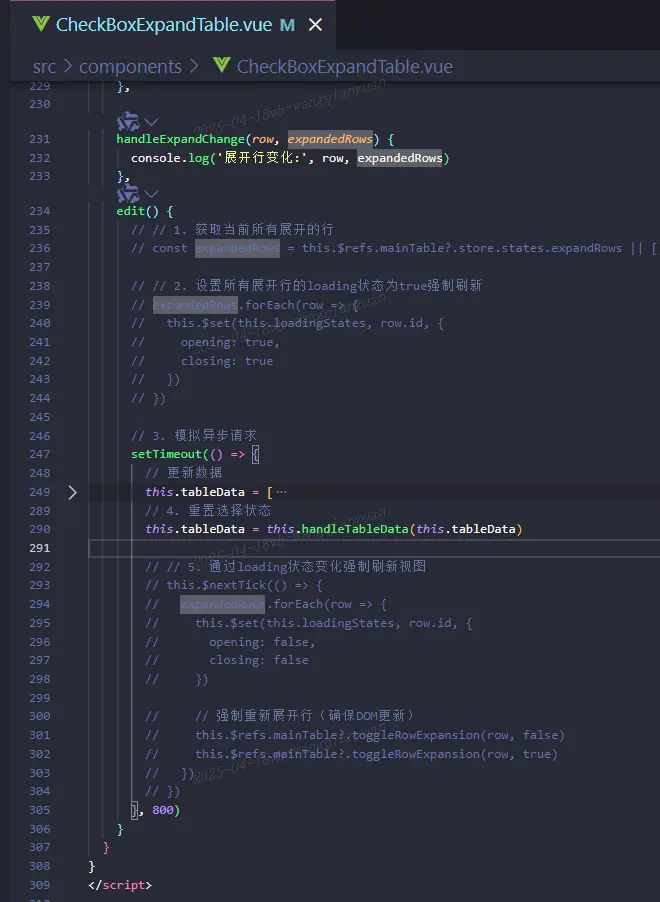
Task: Click the 'edit' method name on line 234
Action: (x=131, y=211)
